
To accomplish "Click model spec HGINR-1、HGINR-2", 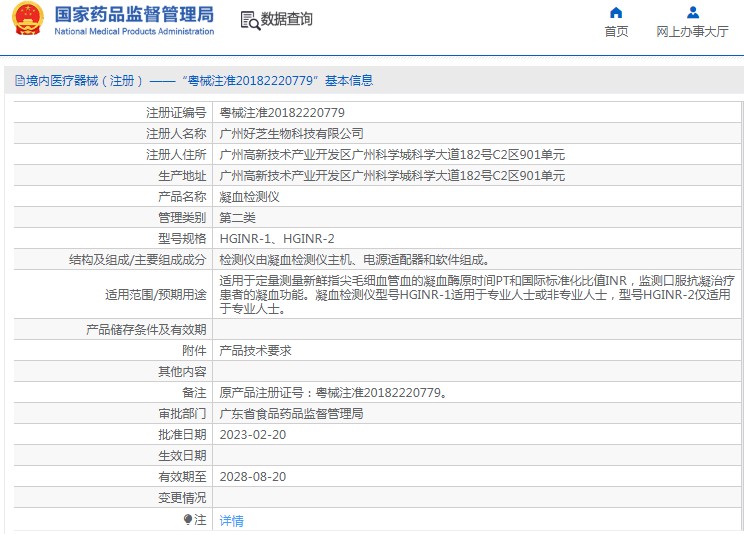I will click(x=277, y=238).
